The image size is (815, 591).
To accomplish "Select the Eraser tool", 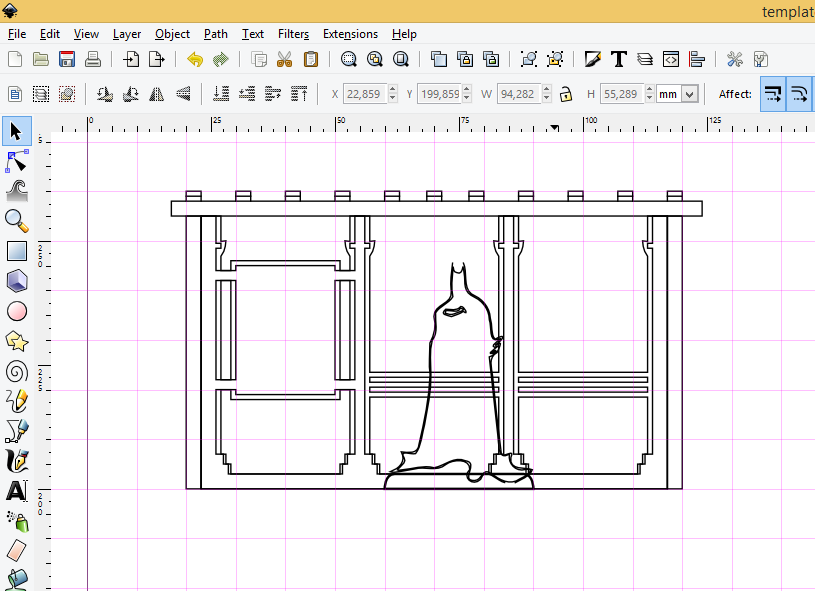I will [17, 550].
